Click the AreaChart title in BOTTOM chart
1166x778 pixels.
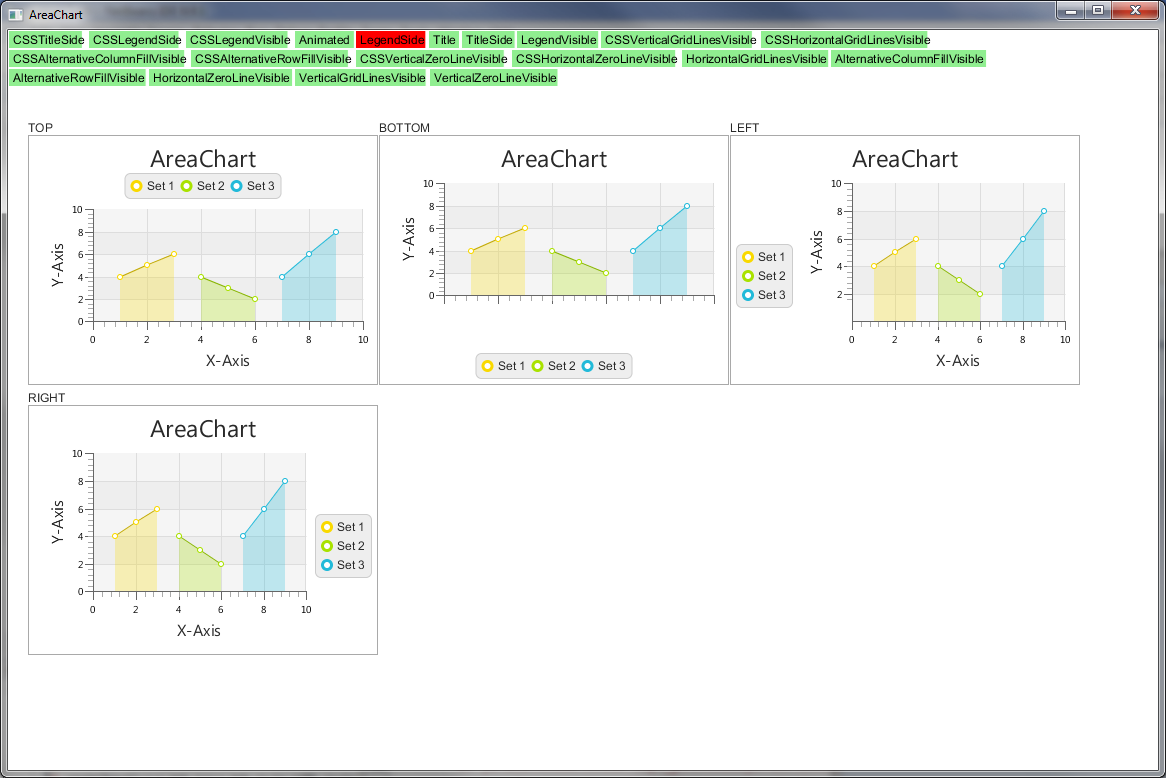(x=554, y=159)
